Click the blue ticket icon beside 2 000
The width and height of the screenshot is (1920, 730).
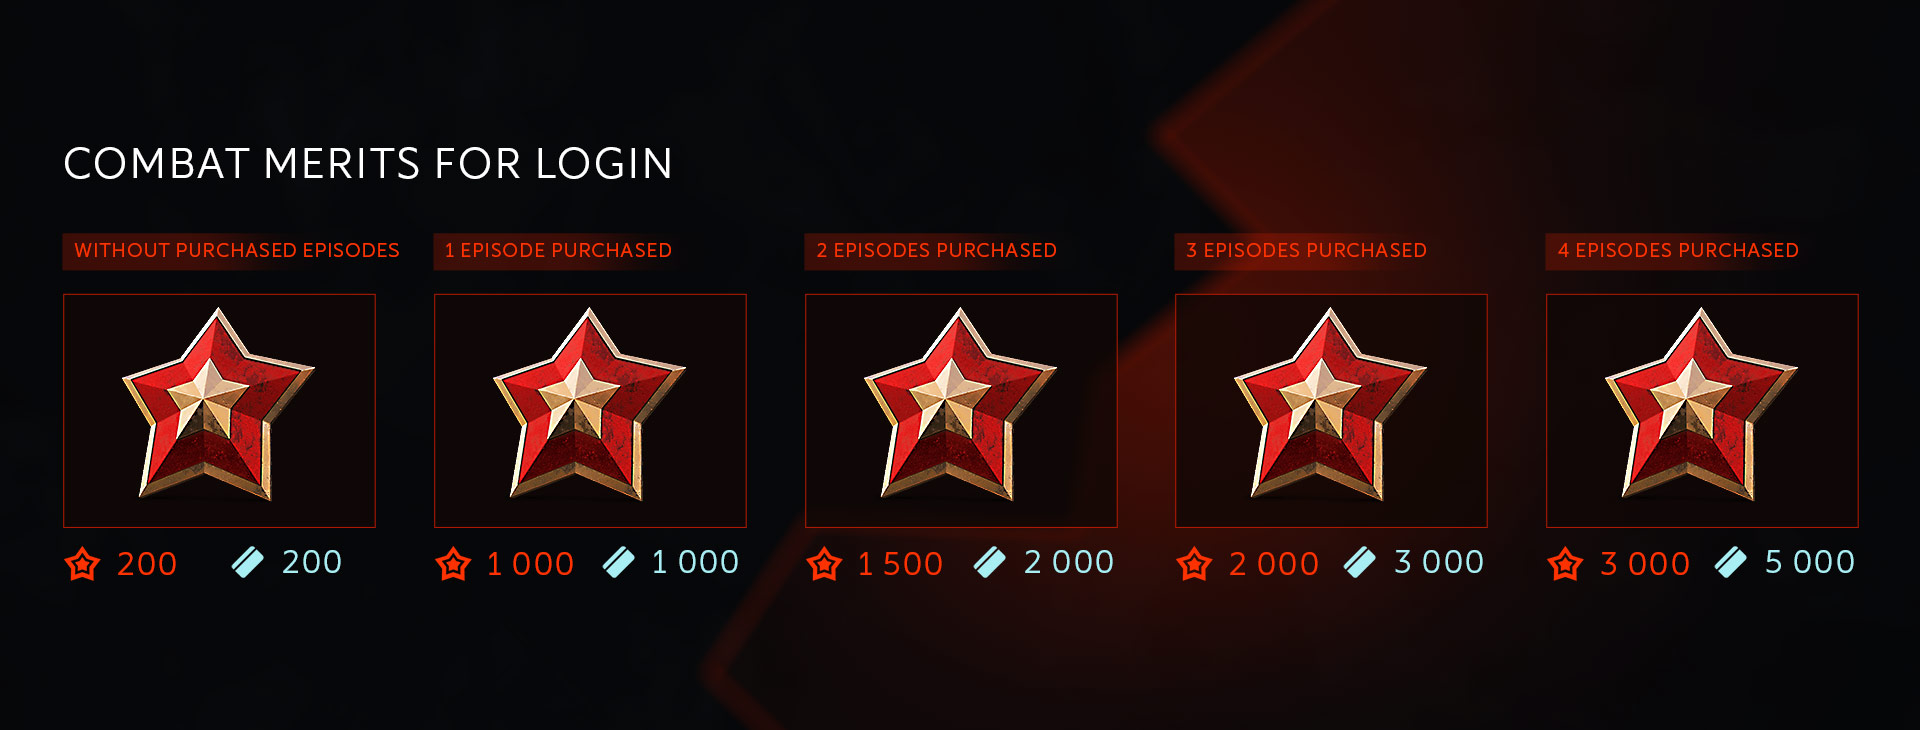point(989,562)
